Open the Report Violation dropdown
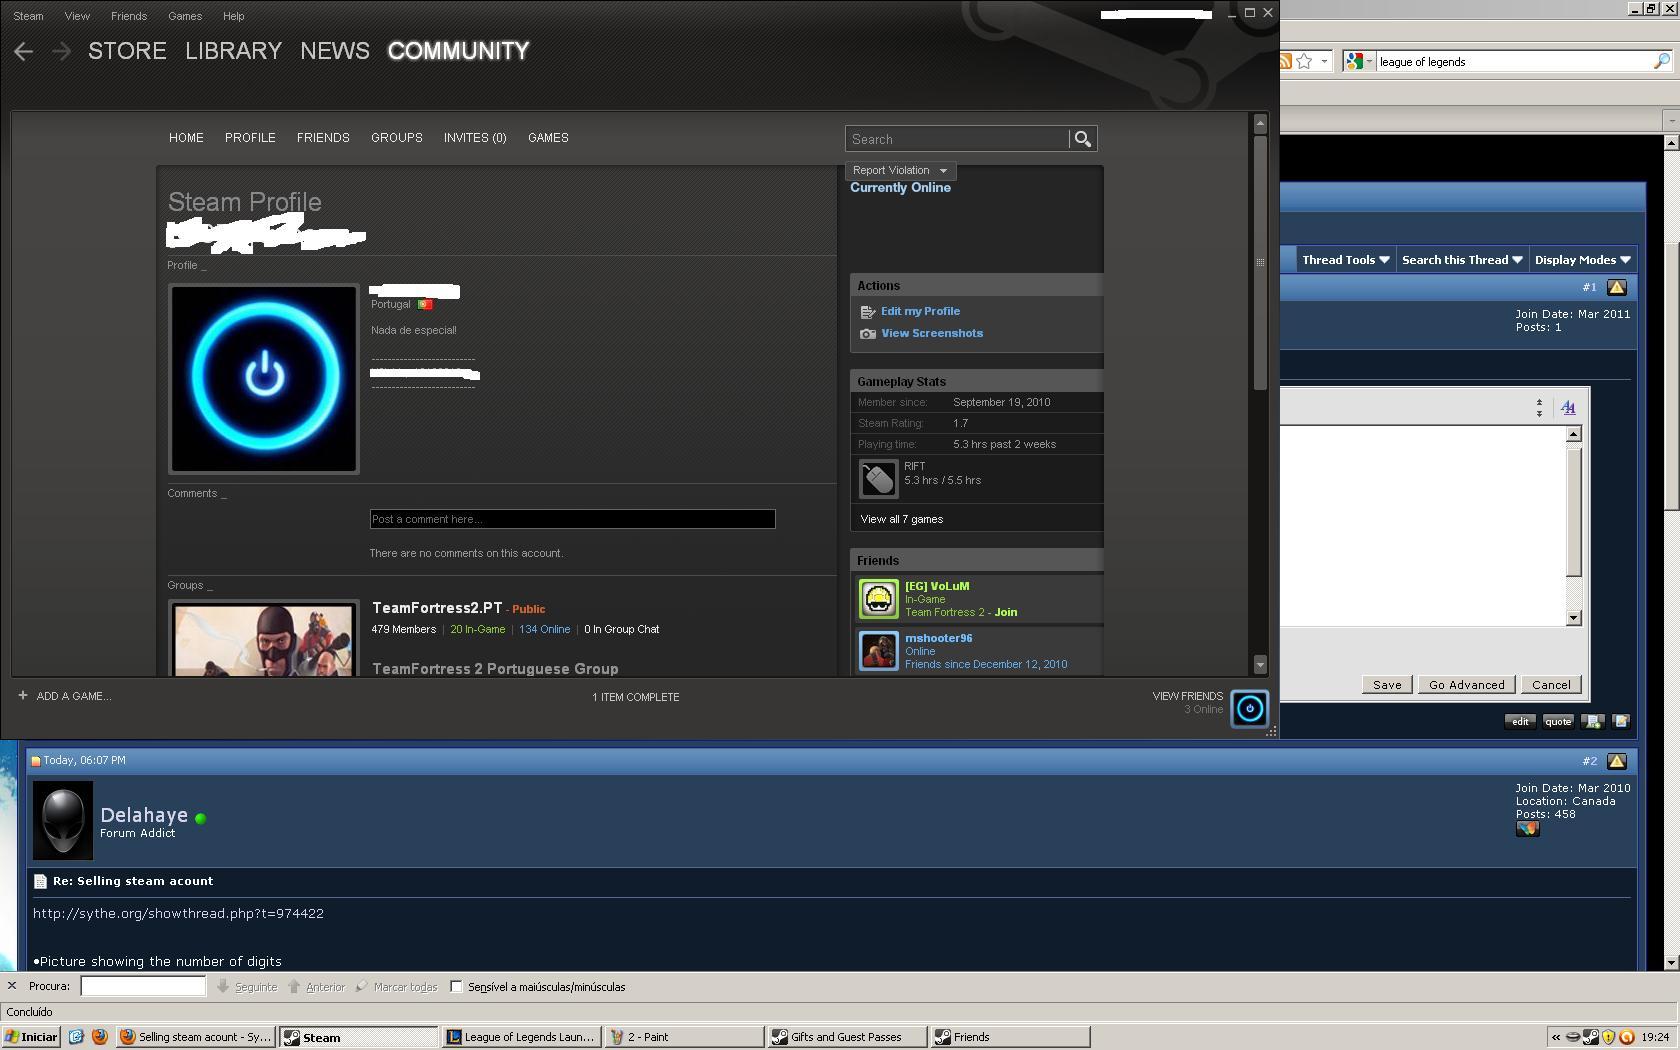Viewport: 1680px width, 1050px height. coord(900,171)
